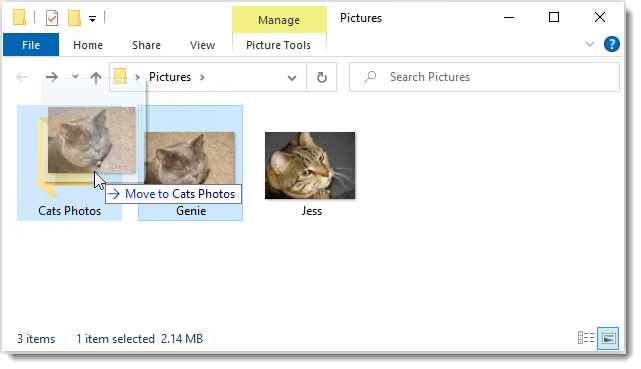641x369 pixels.
Task: Switch to the View ribbon tab
Action: click(202, 45)
